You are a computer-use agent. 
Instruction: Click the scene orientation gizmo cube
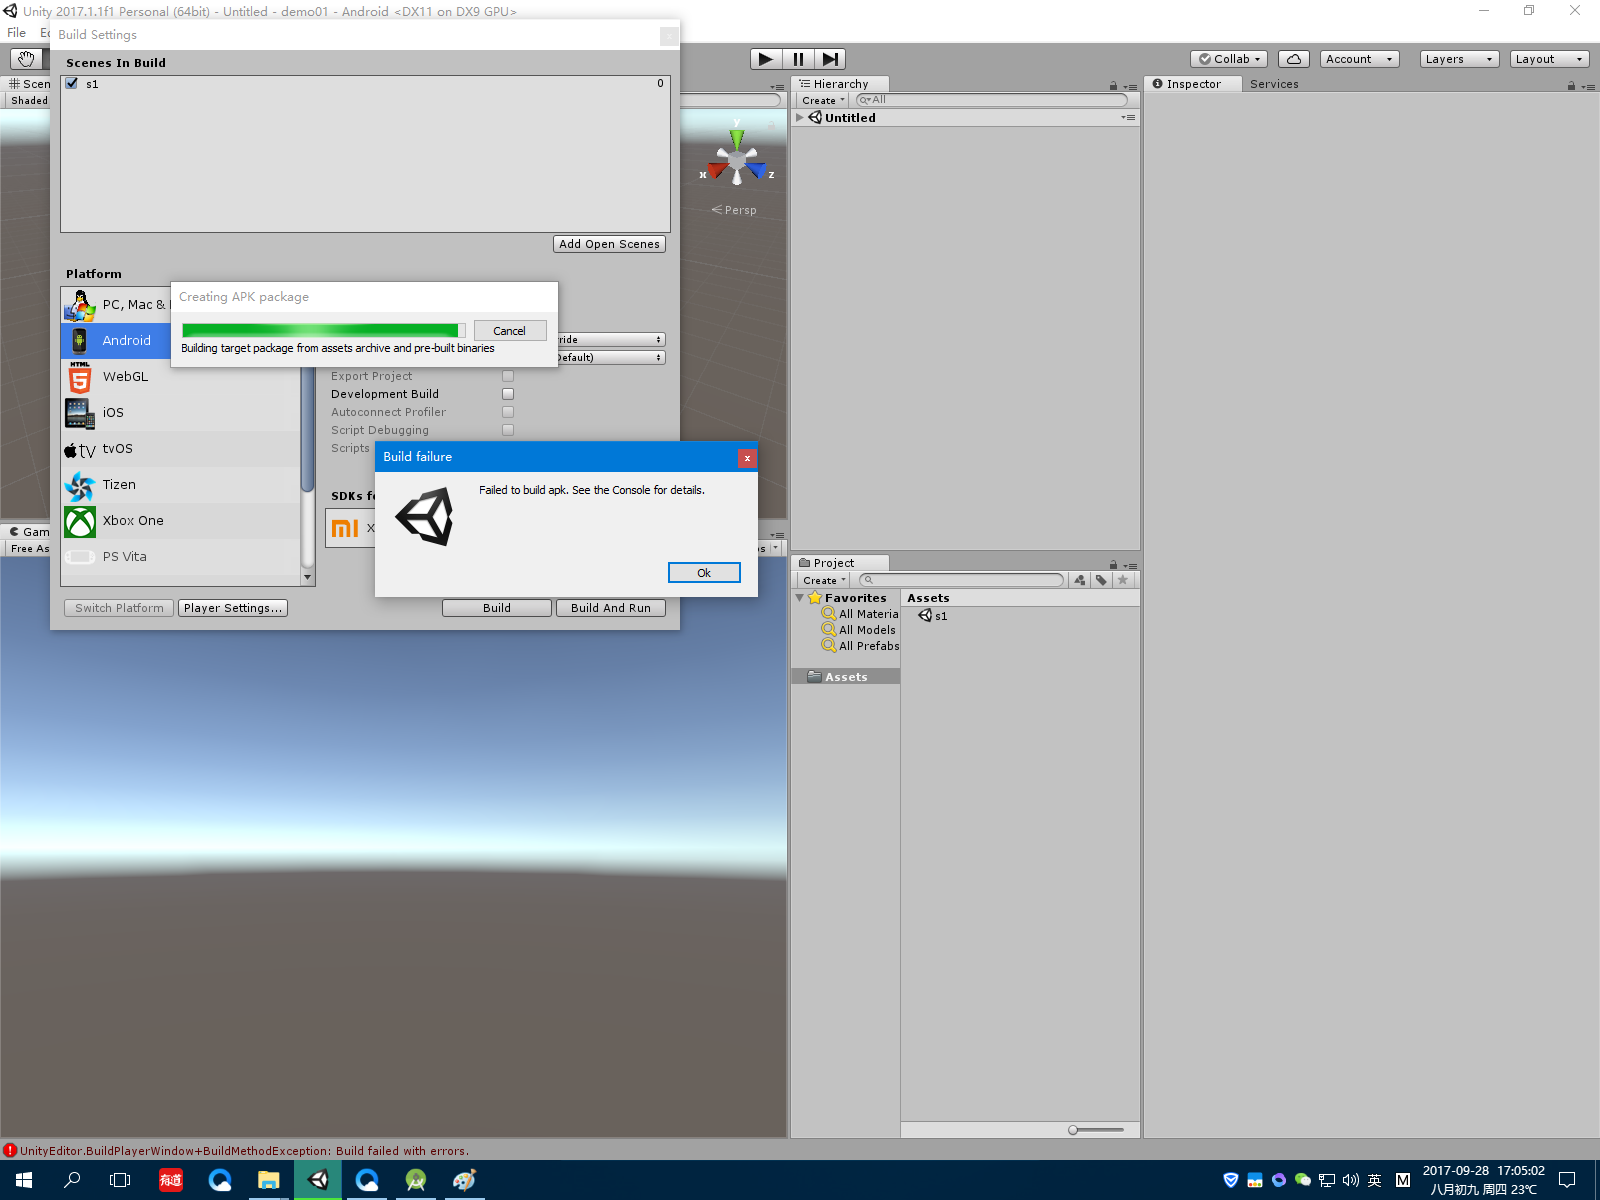737,161
